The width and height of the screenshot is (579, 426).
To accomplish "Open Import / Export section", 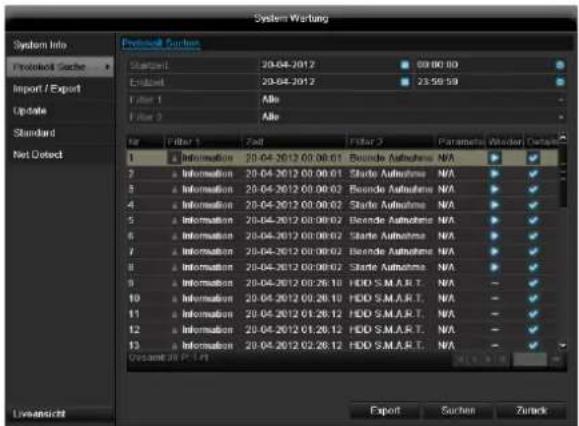I will click(x=47, y=89).
